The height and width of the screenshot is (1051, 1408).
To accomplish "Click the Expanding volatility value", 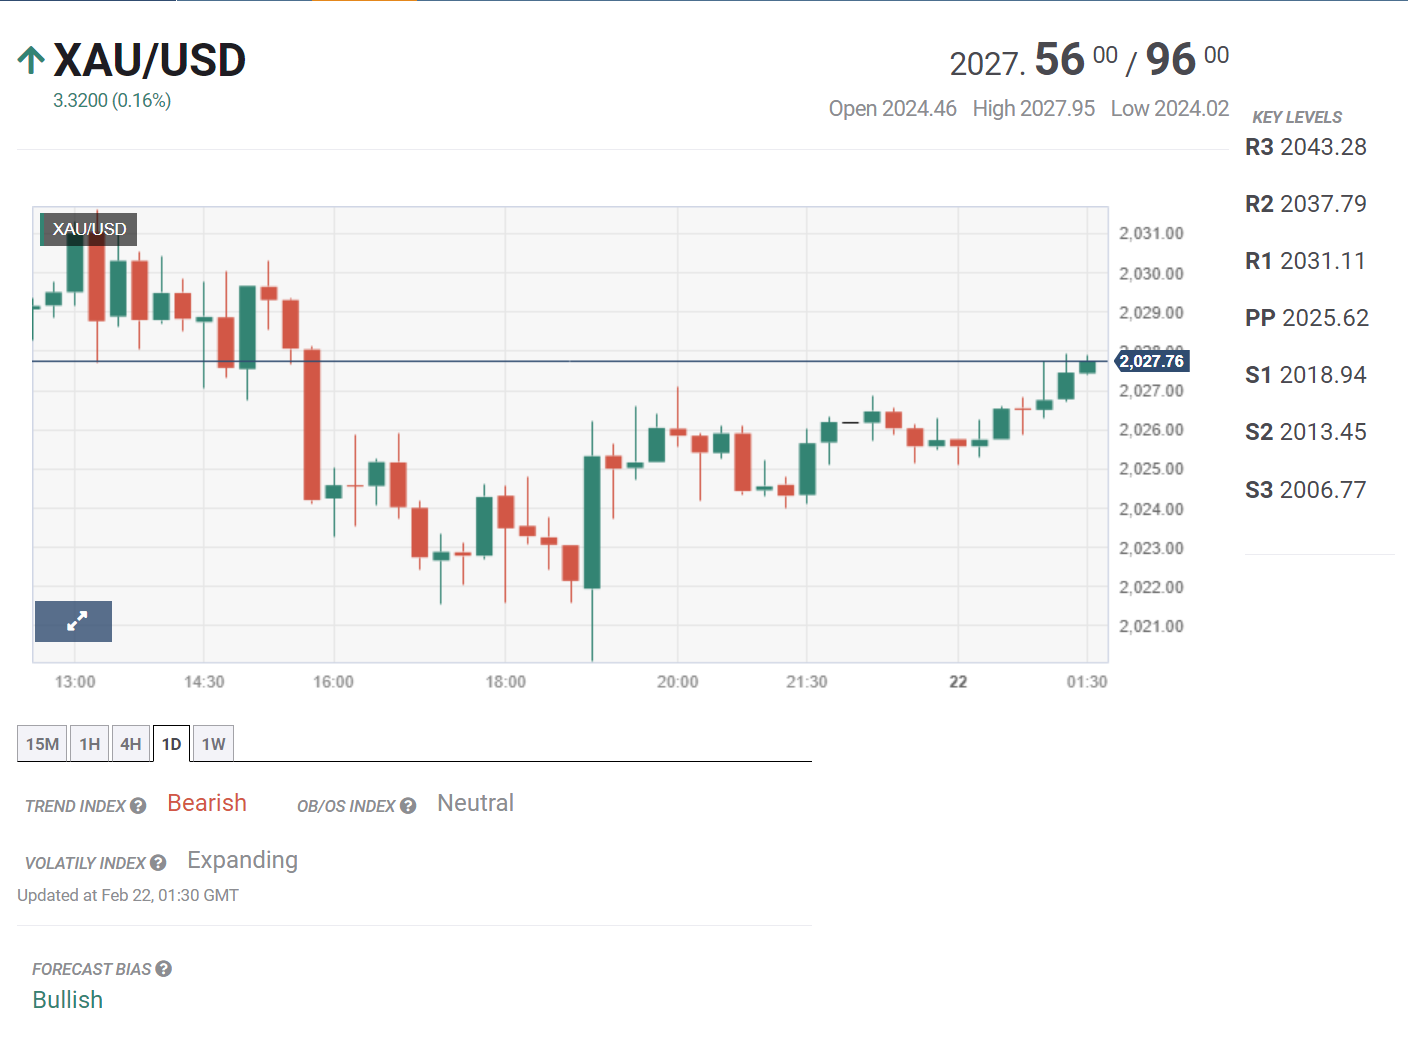I will 243,861.
